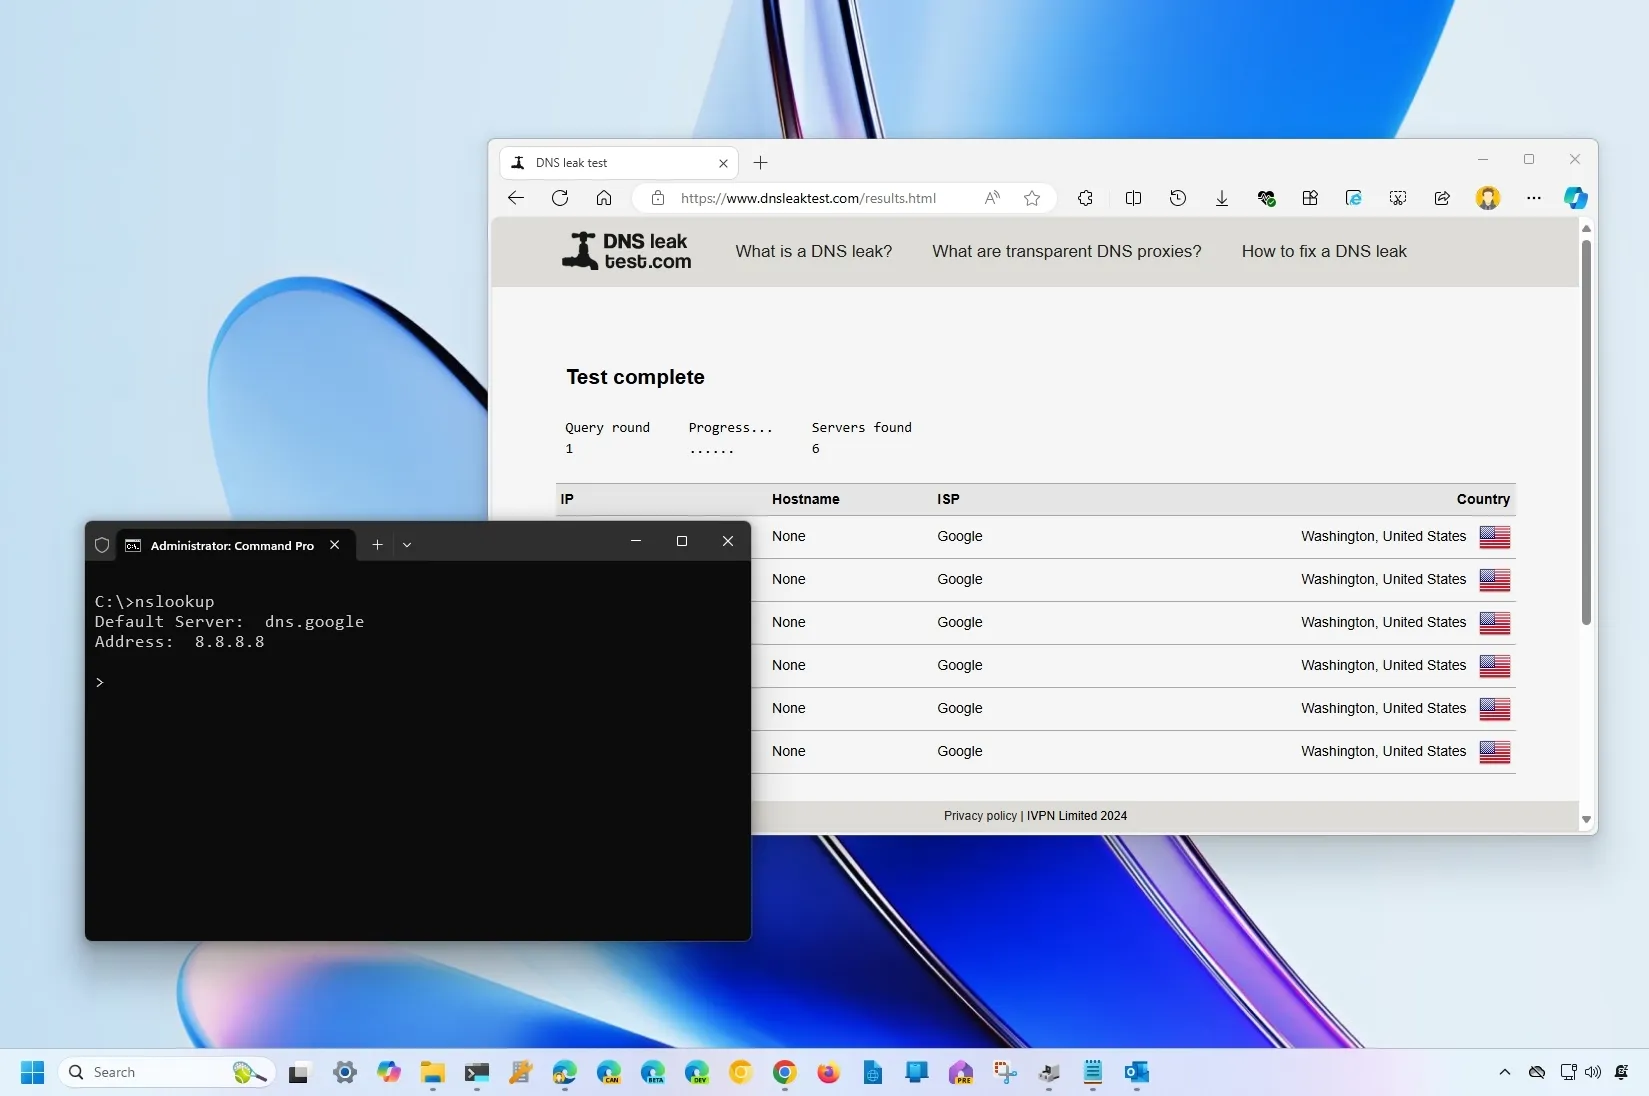Open How to fix a DNS leak
The image size is (1649, 1096).
click(1323, 251)
